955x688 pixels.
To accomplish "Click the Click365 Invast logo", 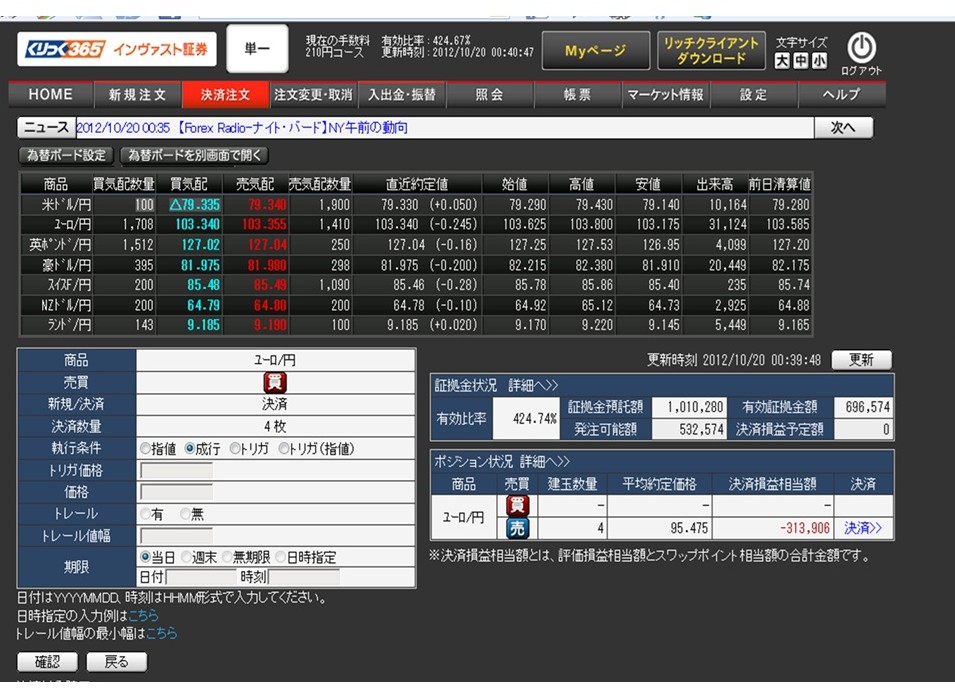I will pos(117,49).
